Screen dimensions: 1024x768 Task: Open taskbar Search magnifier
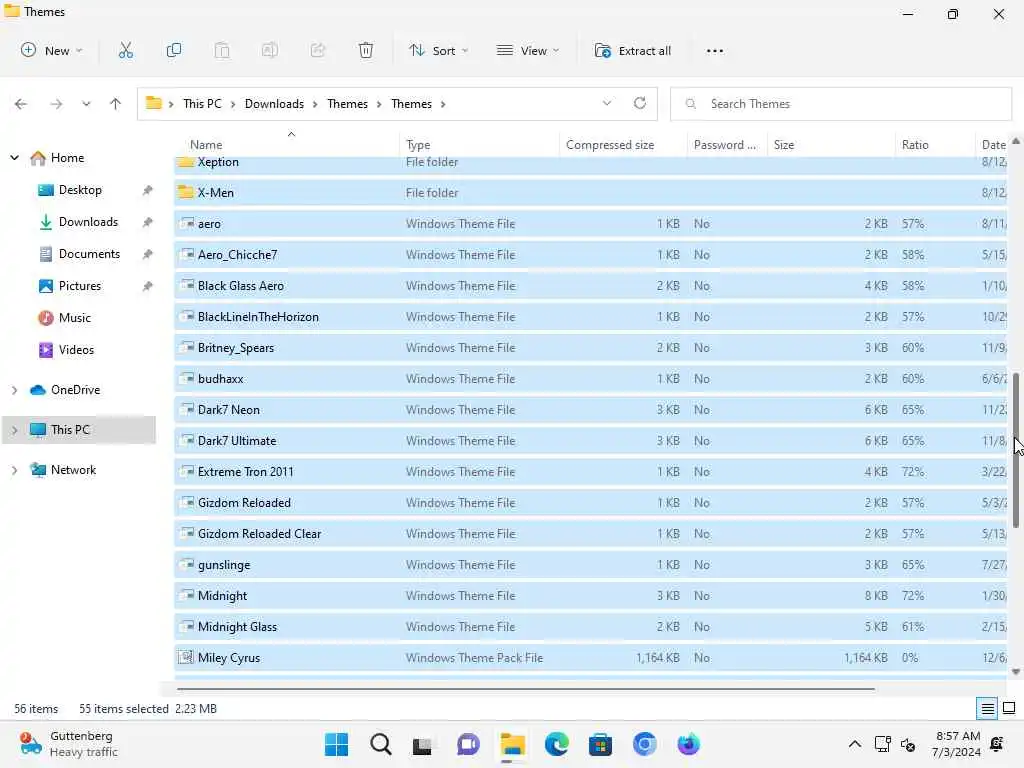(381, 744)
